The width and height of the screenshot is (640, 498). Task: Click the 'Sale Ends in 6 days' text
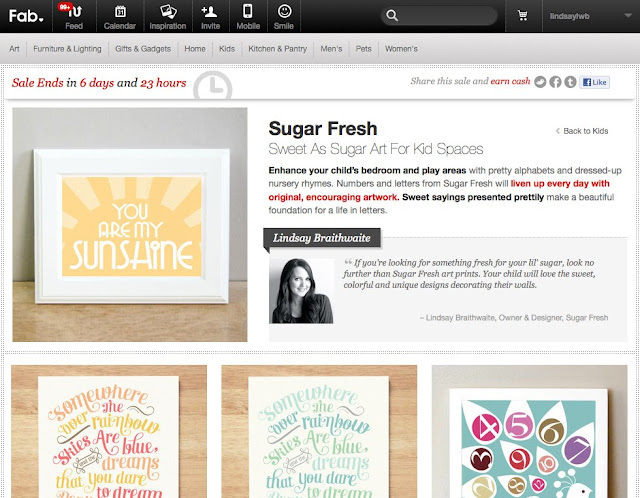99,83
